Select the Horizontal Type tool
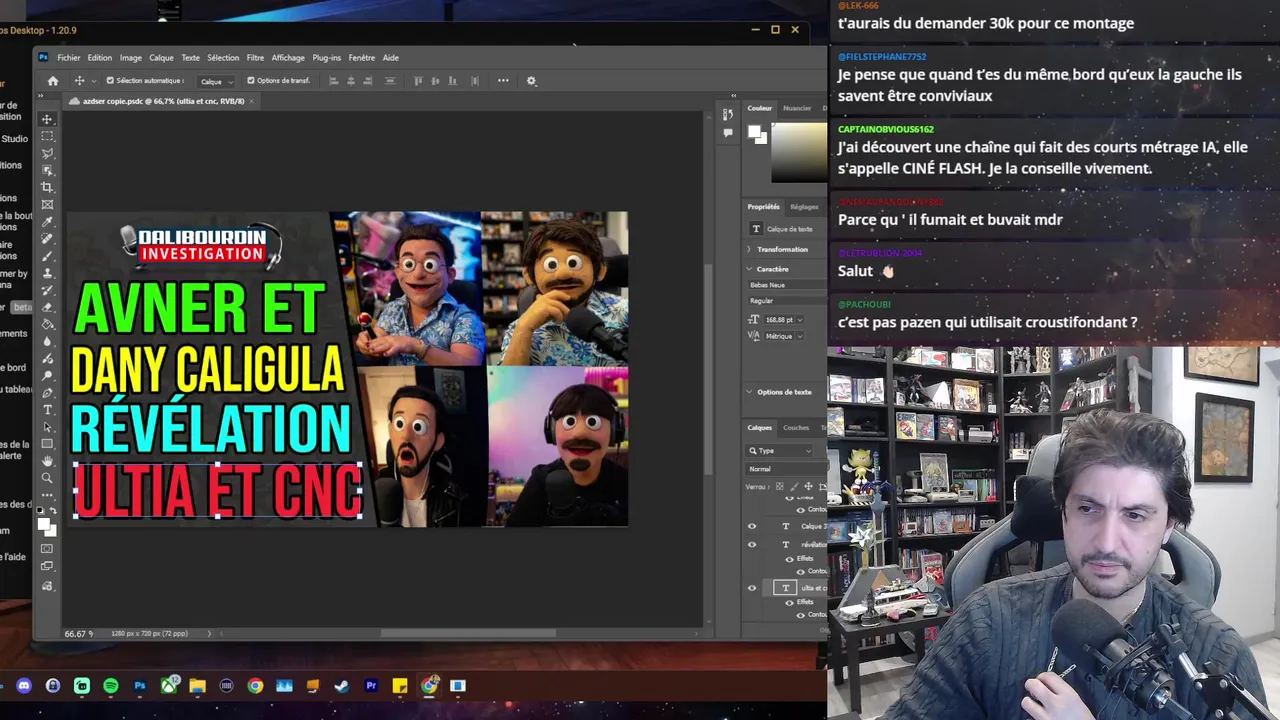Image resolution: width=1280 pixels, height=720 pixels. (x=47, y=410)
